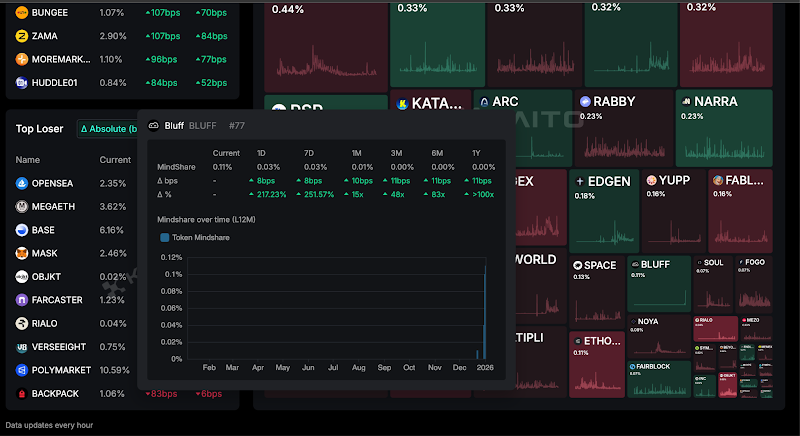Click the MASK fox logo icon

21,253
